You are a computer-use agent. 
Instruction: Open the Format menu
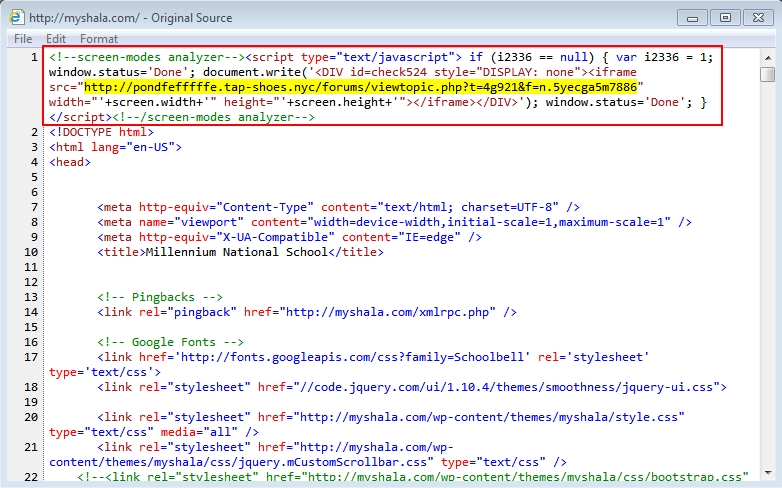tap(99, 38)
